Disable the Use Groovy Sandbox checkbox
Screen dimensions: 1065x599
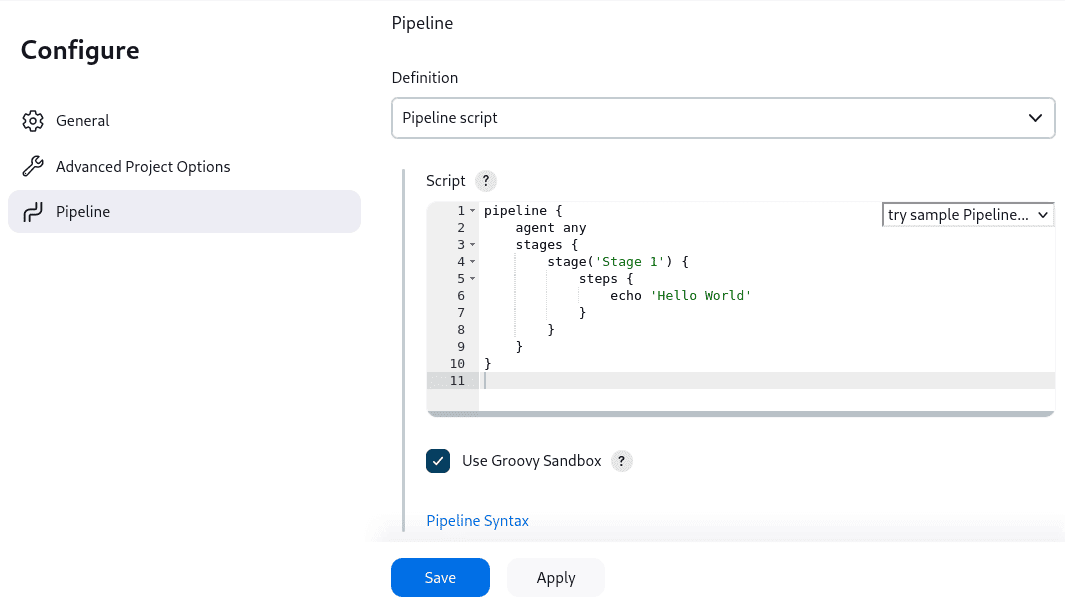pos(438,461)
